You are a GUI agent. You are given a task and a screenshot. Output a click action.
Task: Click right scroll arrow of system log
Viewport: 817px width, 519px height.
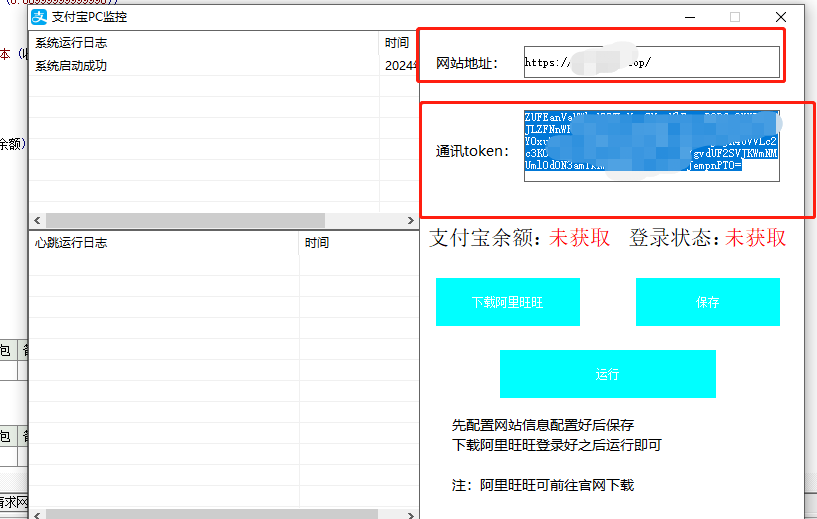coord(411,220)
